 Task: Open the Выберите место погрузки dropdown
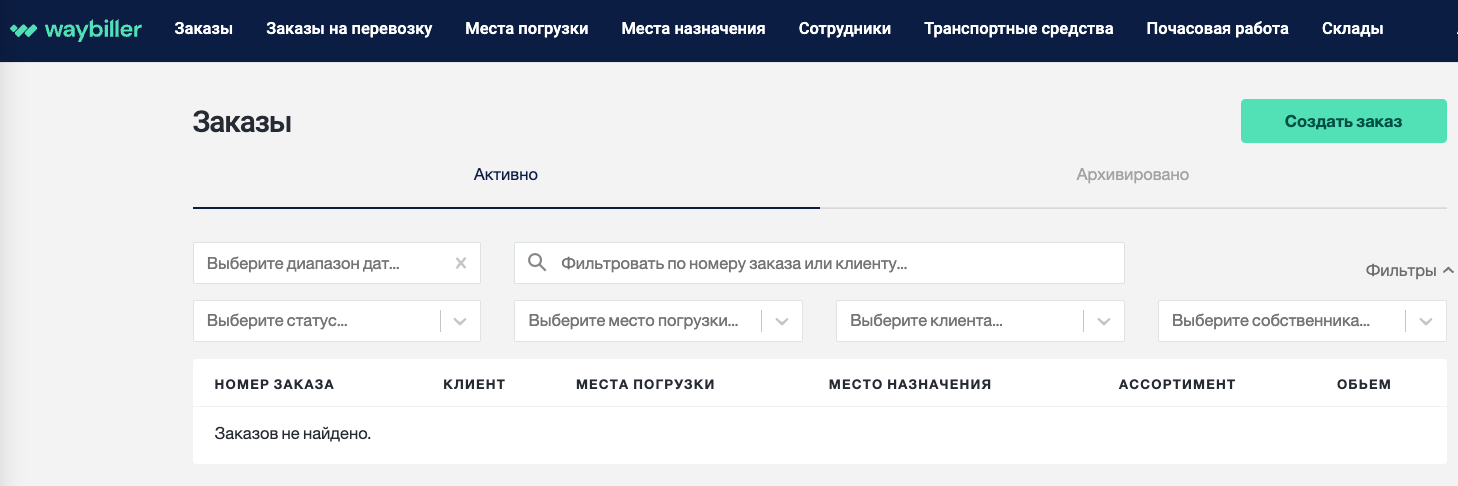[x=658, y=321]
